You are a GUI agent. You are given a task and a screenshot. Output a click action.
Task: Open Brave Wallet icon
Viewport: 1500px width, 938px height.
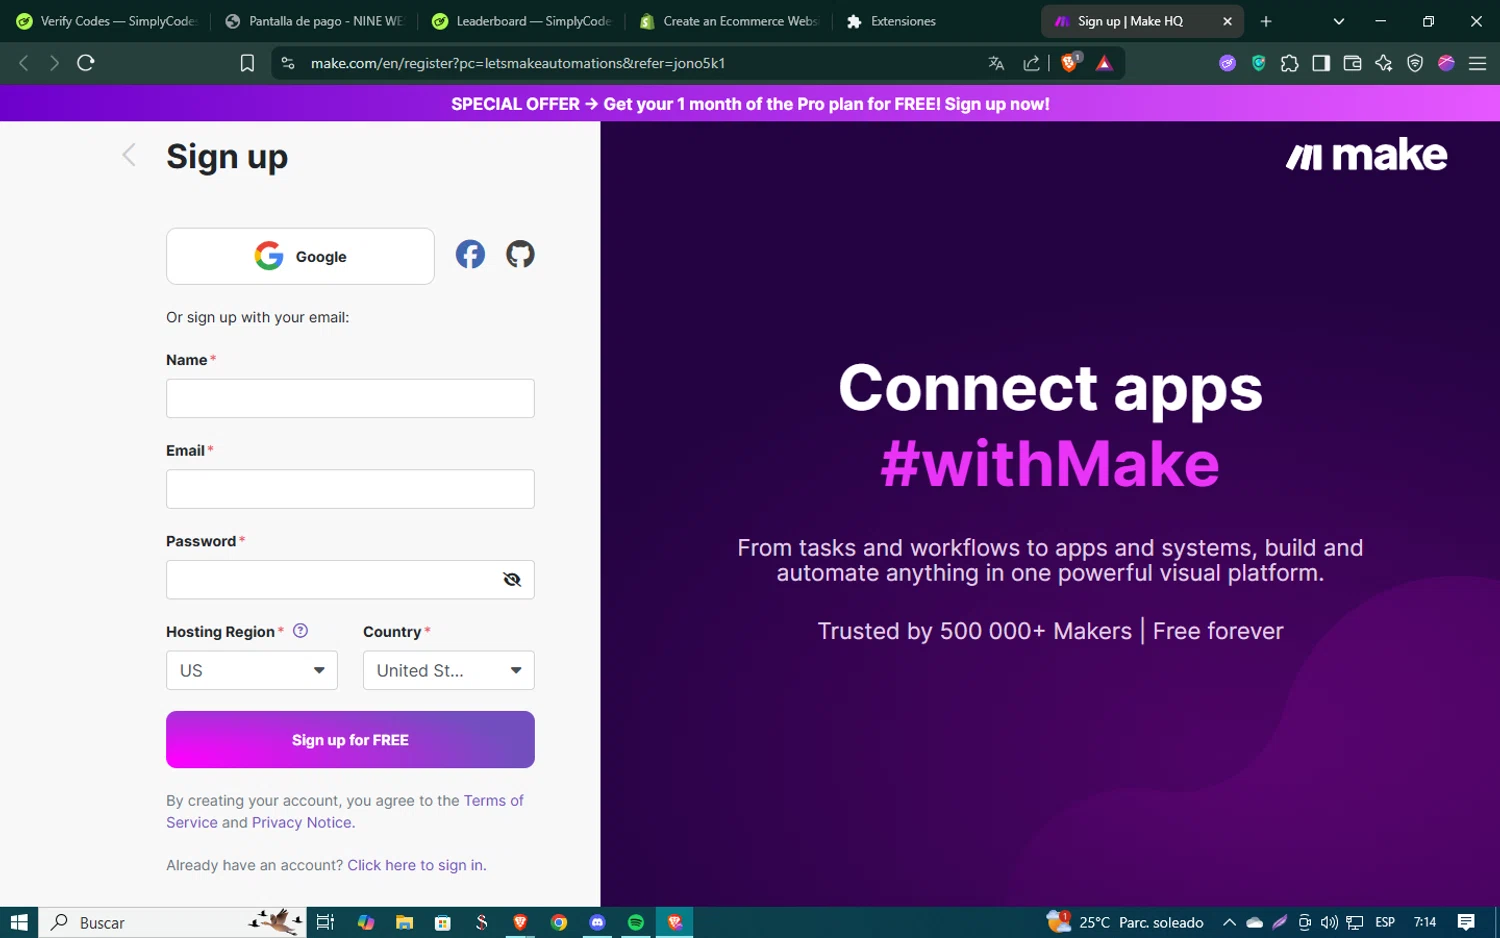click(x=1352, y=63)
